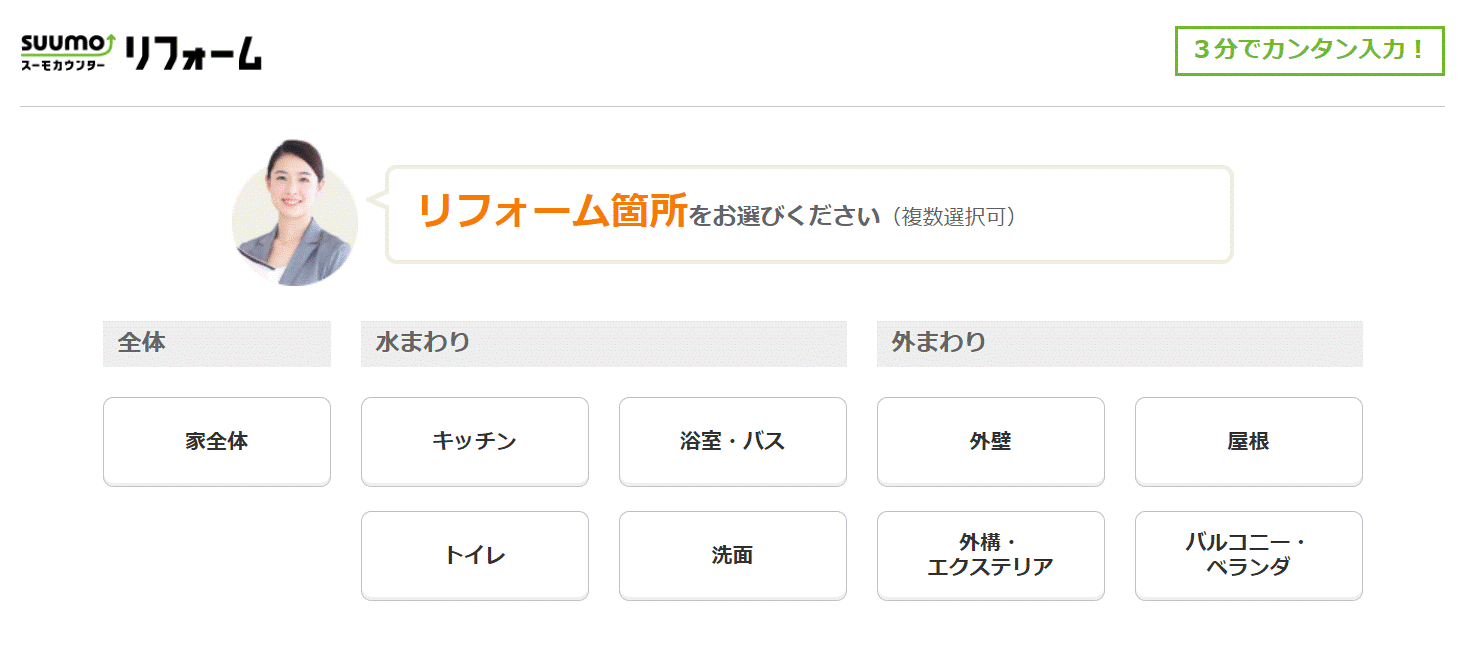Select the 外構・エクステリア option
1480x652 pixels.
click(991, 555)
